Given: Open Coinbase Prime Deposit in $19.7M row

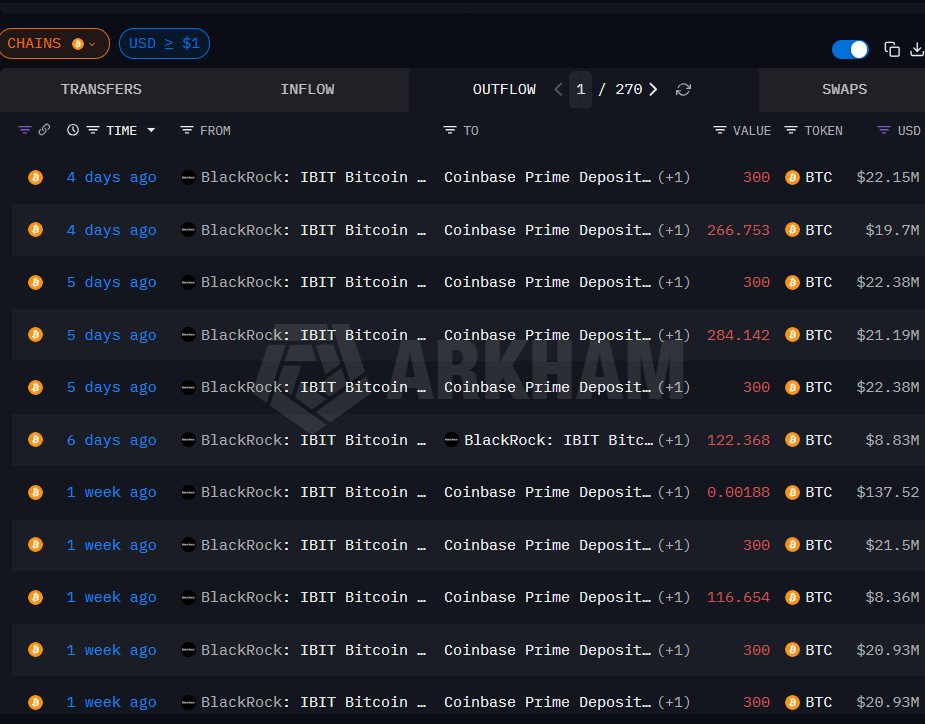Looking at the screenshot, I should point(547,230).
